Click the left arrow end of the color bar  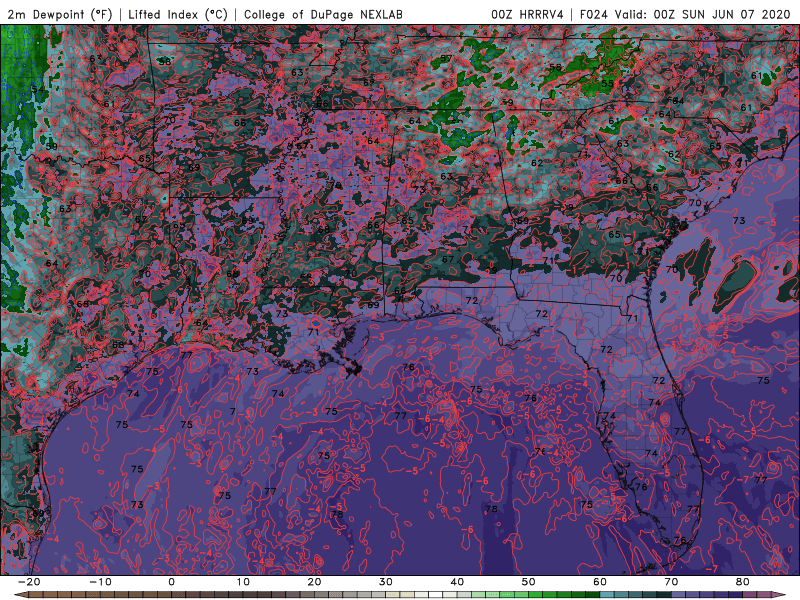coord(19,595)
